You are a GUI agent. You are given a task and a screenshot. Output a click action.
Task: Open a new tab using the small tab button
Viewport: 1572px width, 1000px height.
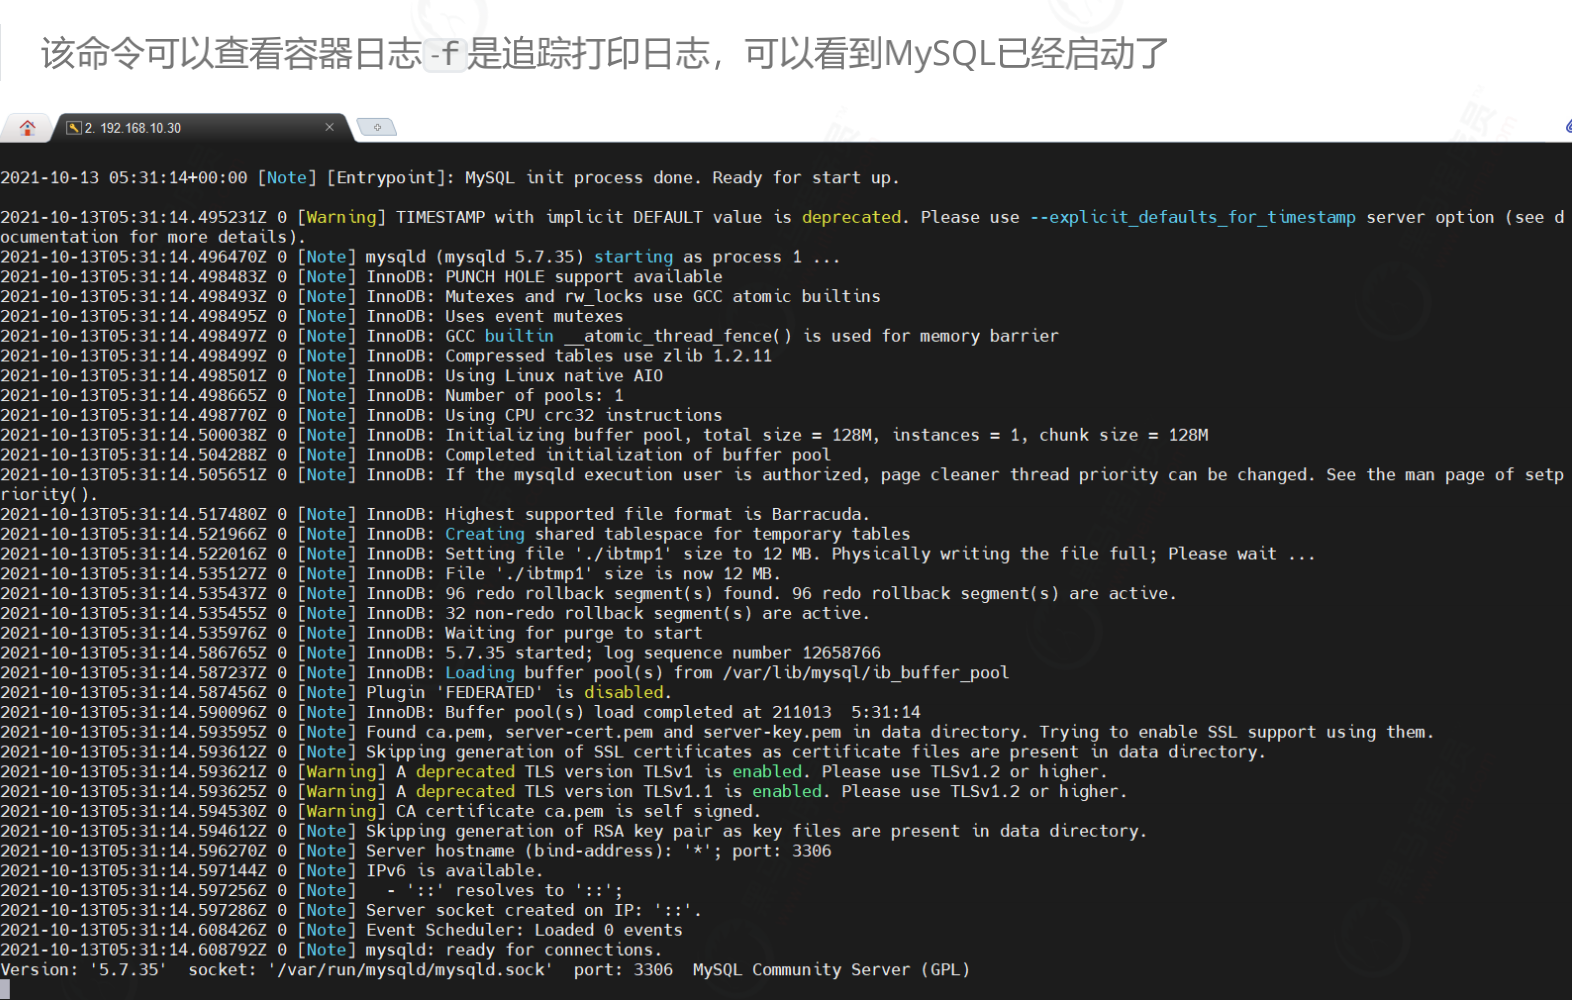click(x=377, y=127)
